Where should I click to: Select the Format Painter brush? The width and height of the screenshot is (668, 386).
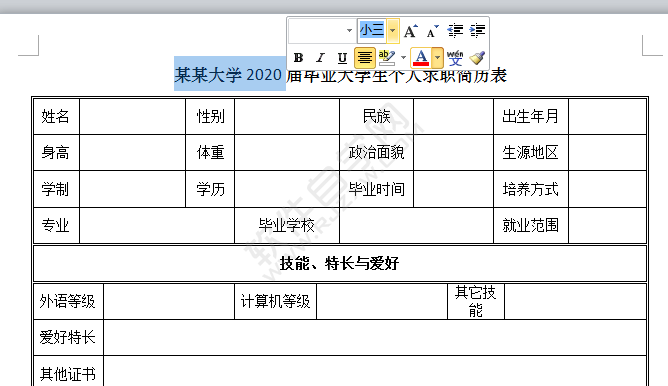pos(477,58)
